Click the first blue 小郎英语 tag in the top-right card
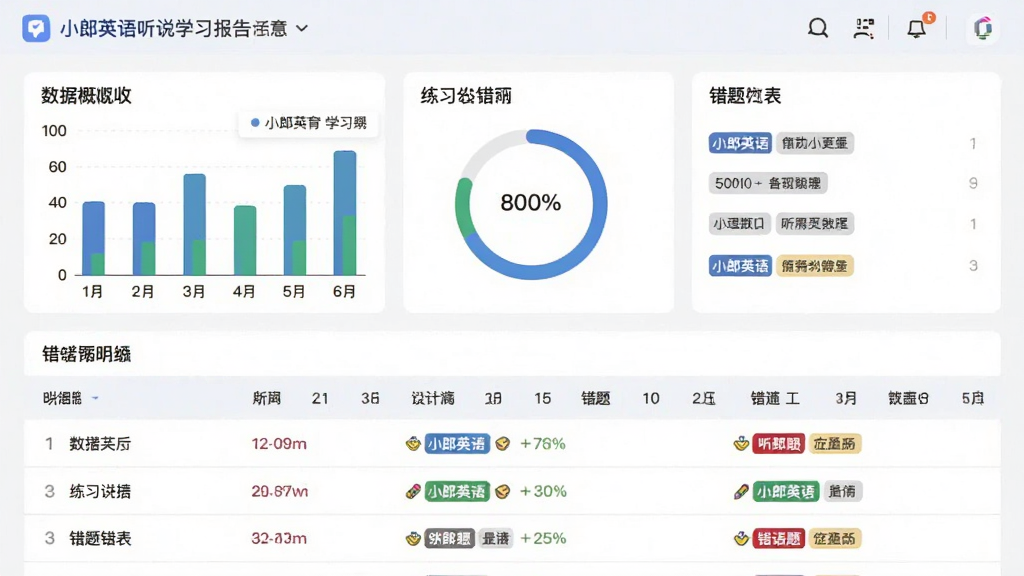This screenshot has height=576, width=1024. pos(740,143)
